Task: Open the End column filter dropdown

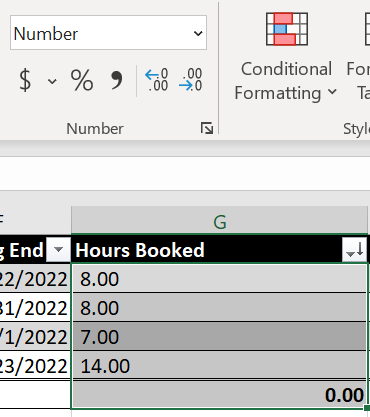Action: pyautogui.click(x=58, y=249)
